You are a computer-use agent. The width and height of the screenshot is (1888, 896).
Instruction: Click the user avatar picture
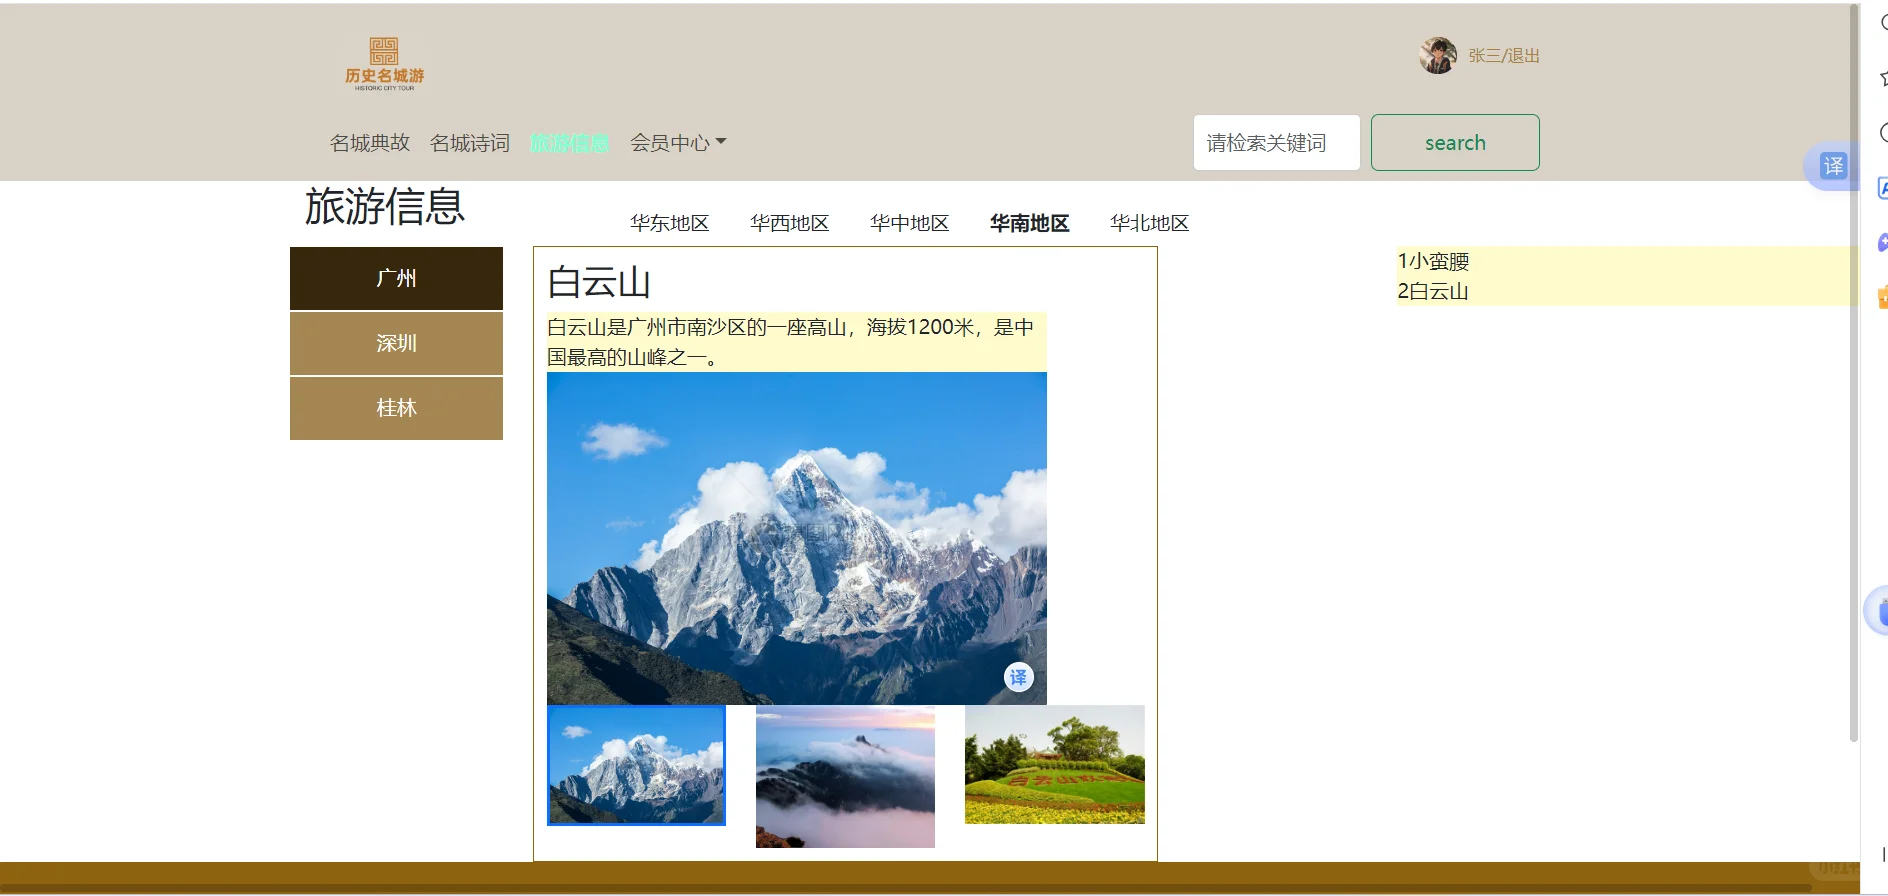point(1438,56)
